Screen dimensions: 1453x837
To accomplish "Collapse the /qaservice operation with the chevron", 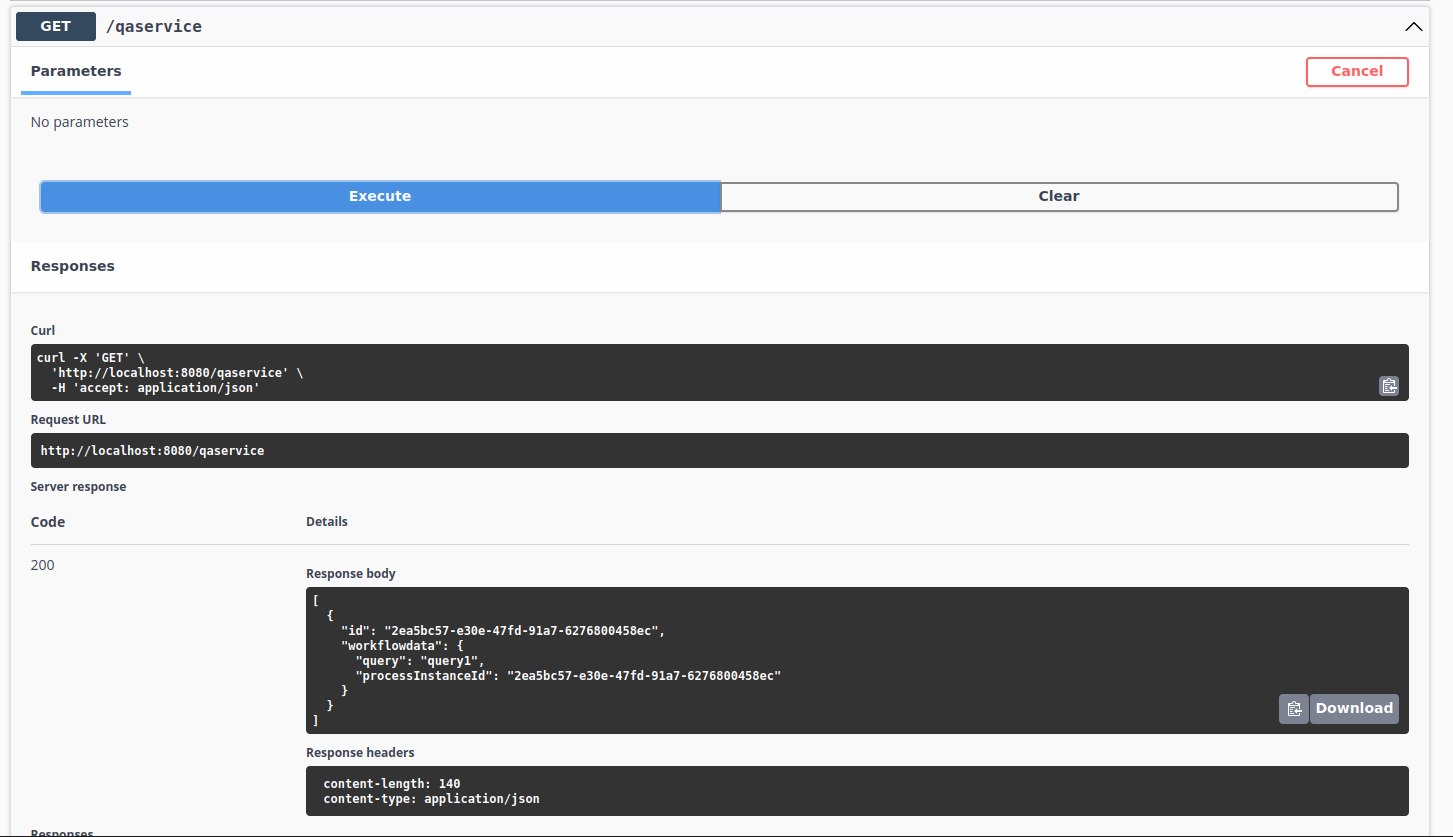I will (1413, 27).
